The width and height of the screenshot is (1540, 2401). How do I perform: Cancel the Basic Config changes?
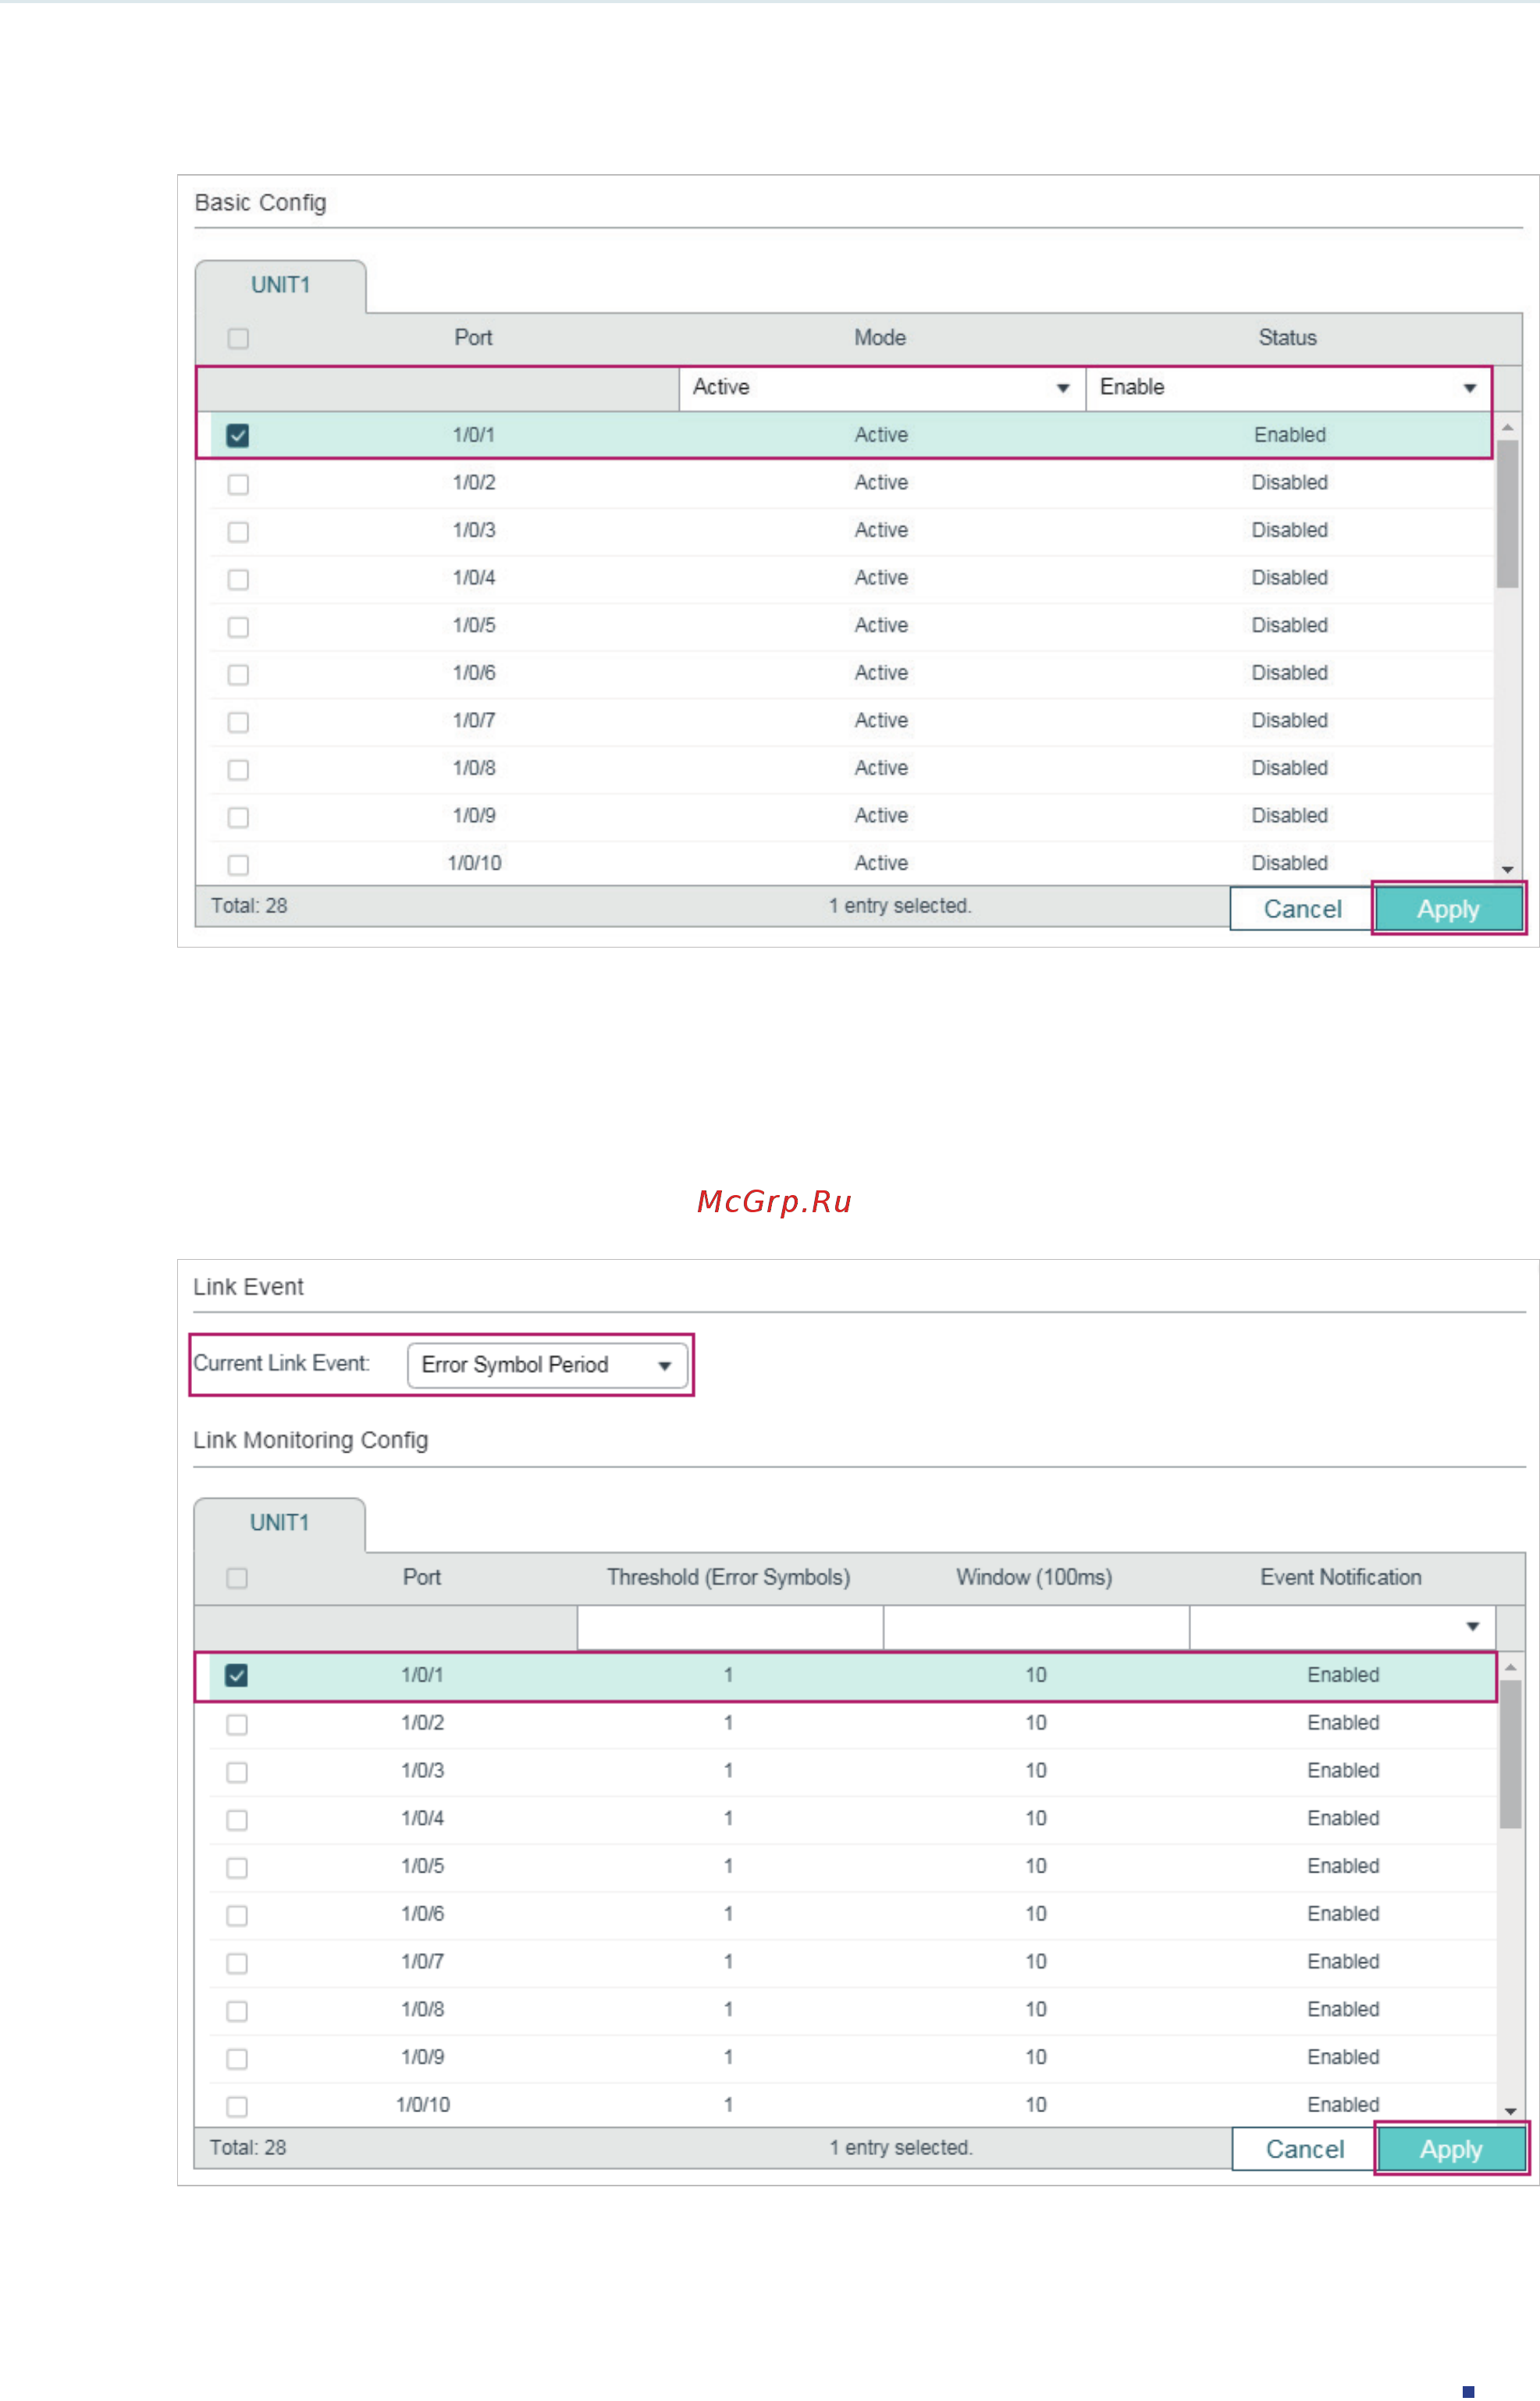pos(1302,909)
